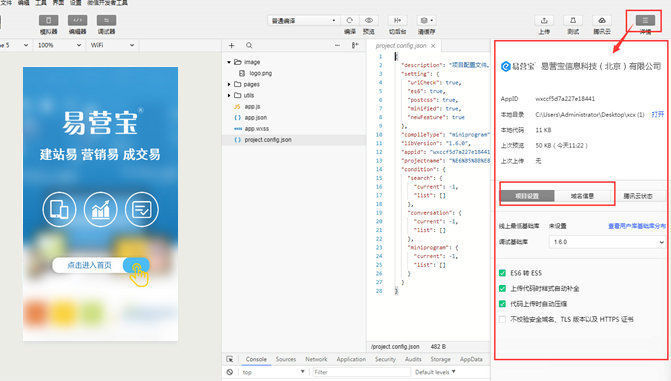The width and height of the screenshot is (671, 381).
Task: Click the 打开 link next to local directory
Action: click(x=658, y=114)
